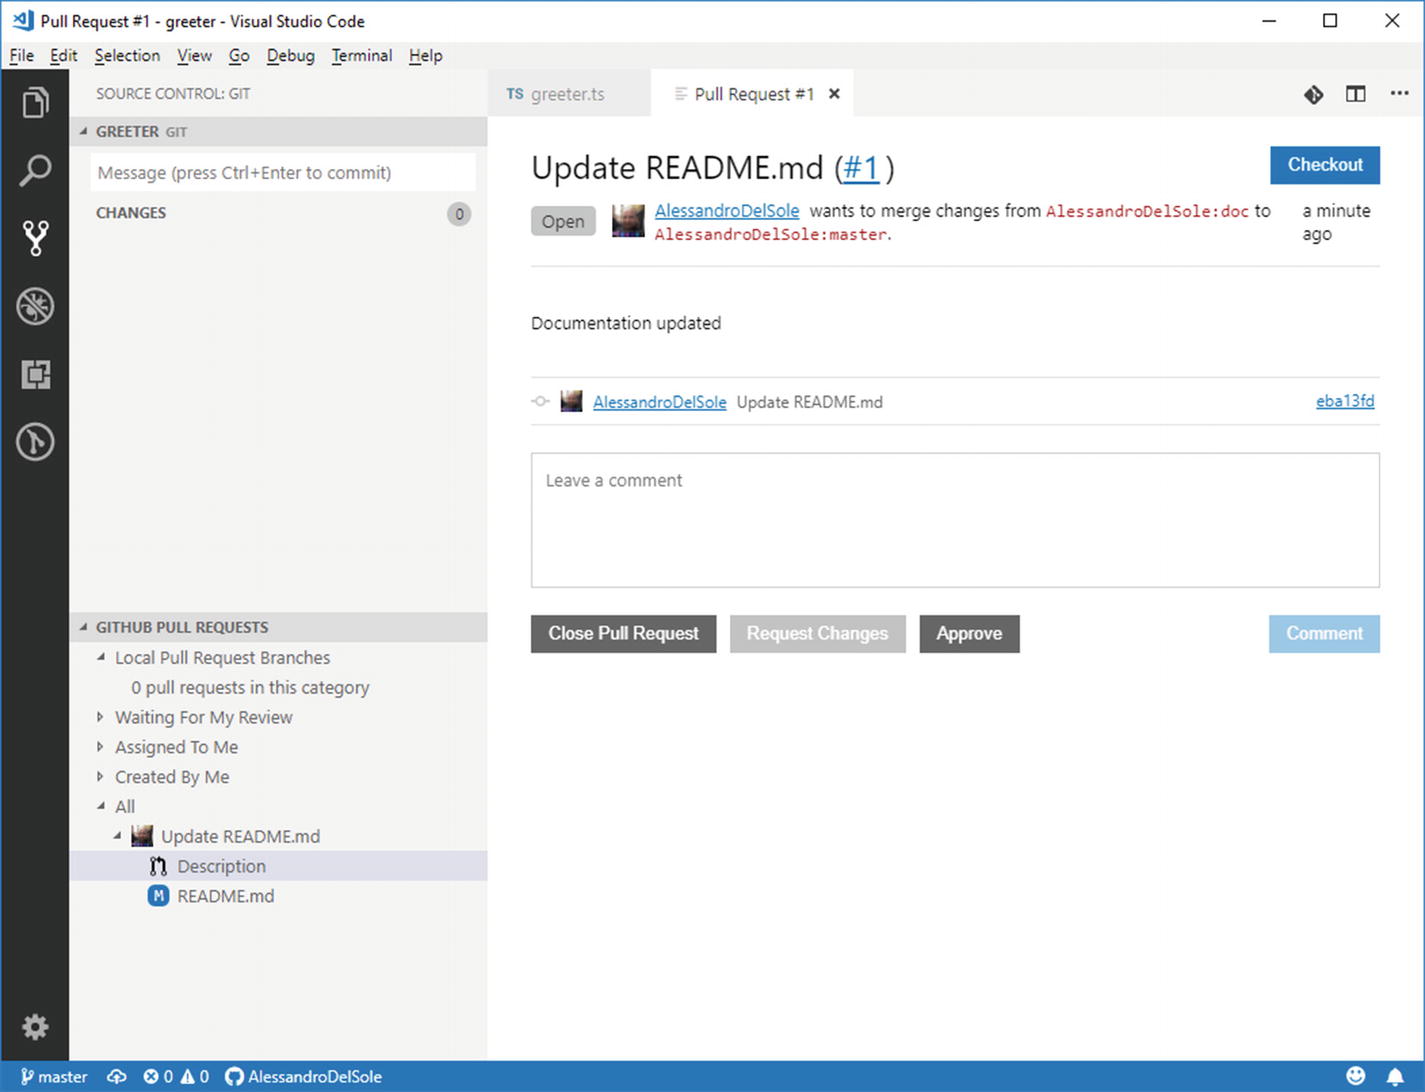Viewport: 1425px width, 1092px height.
Task: Open the Help menu
Action: point(425,56)
